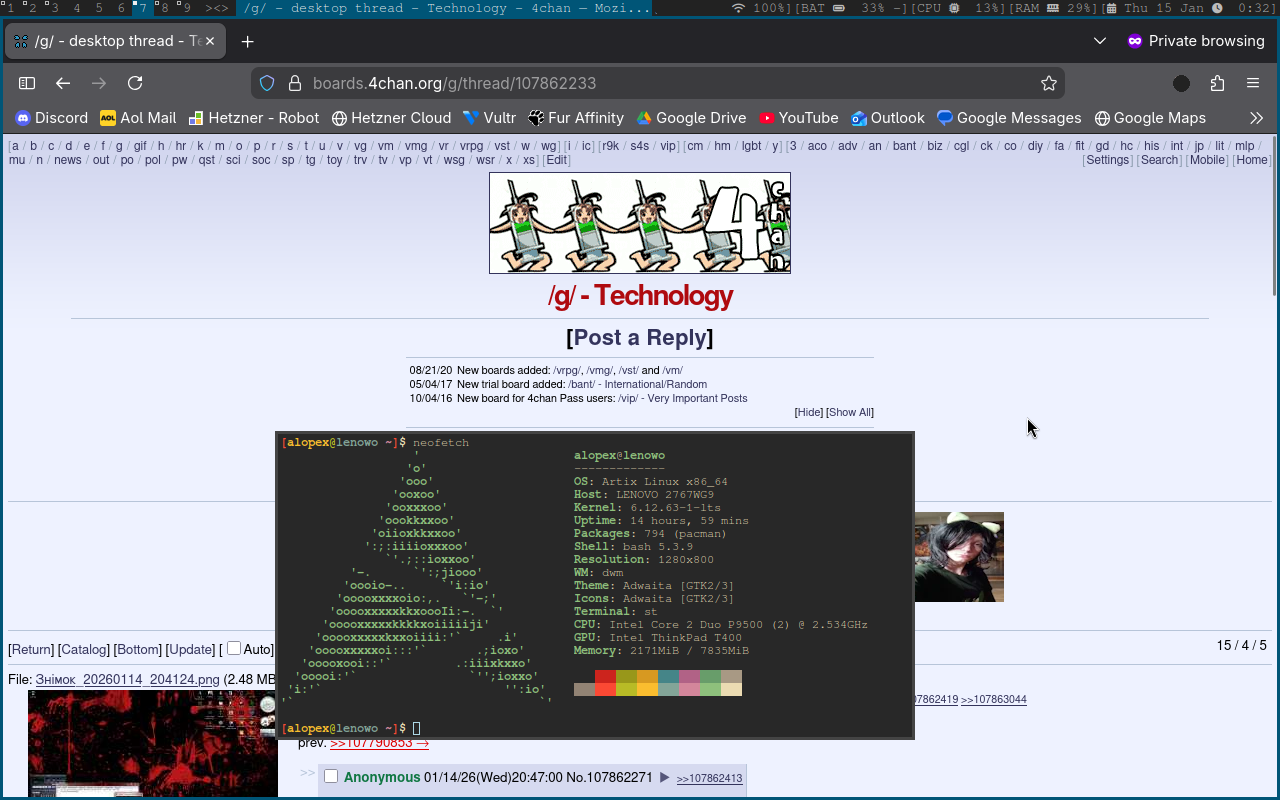This screenshot has height=800, width=1280.
Task: Click the dark circular toolbar icon beside extensions
Action: coord(1181,83)
